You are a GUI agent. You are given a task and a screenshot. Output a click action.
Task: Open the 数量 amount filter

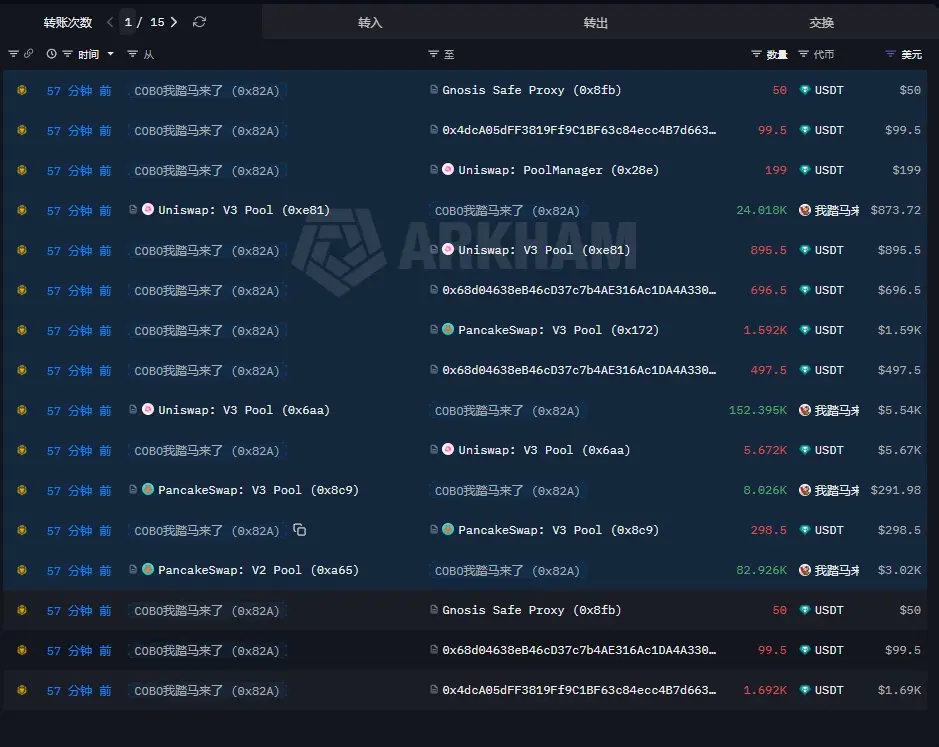click(x=757, y=54)
